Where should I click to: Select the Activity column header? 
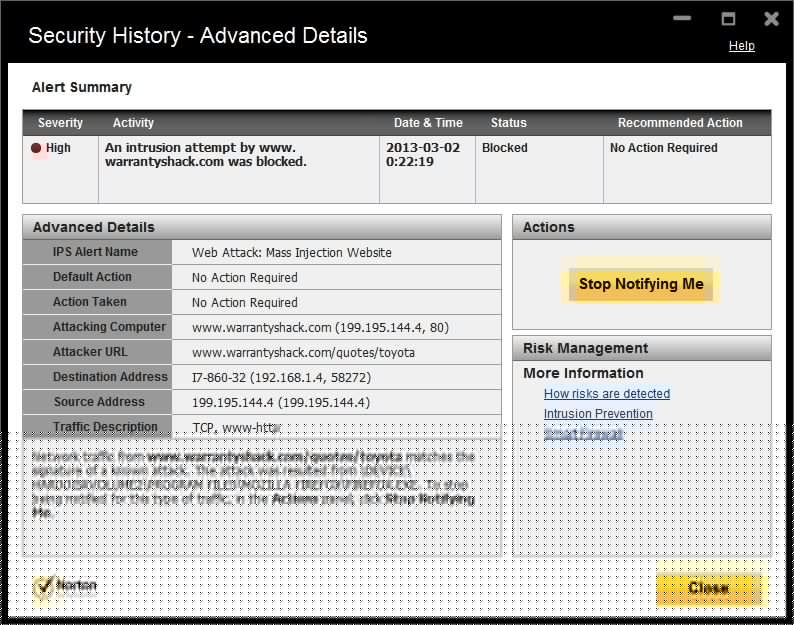click(x=133, y=123)
